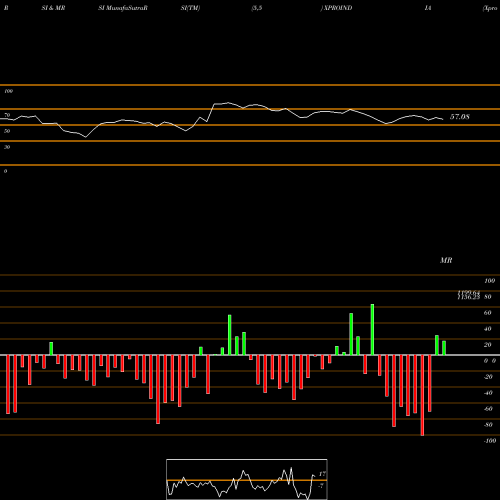Click the 'SI MunafaSutraR' header text
Viewport: 500px width, 500px height.
click(123, 8)
